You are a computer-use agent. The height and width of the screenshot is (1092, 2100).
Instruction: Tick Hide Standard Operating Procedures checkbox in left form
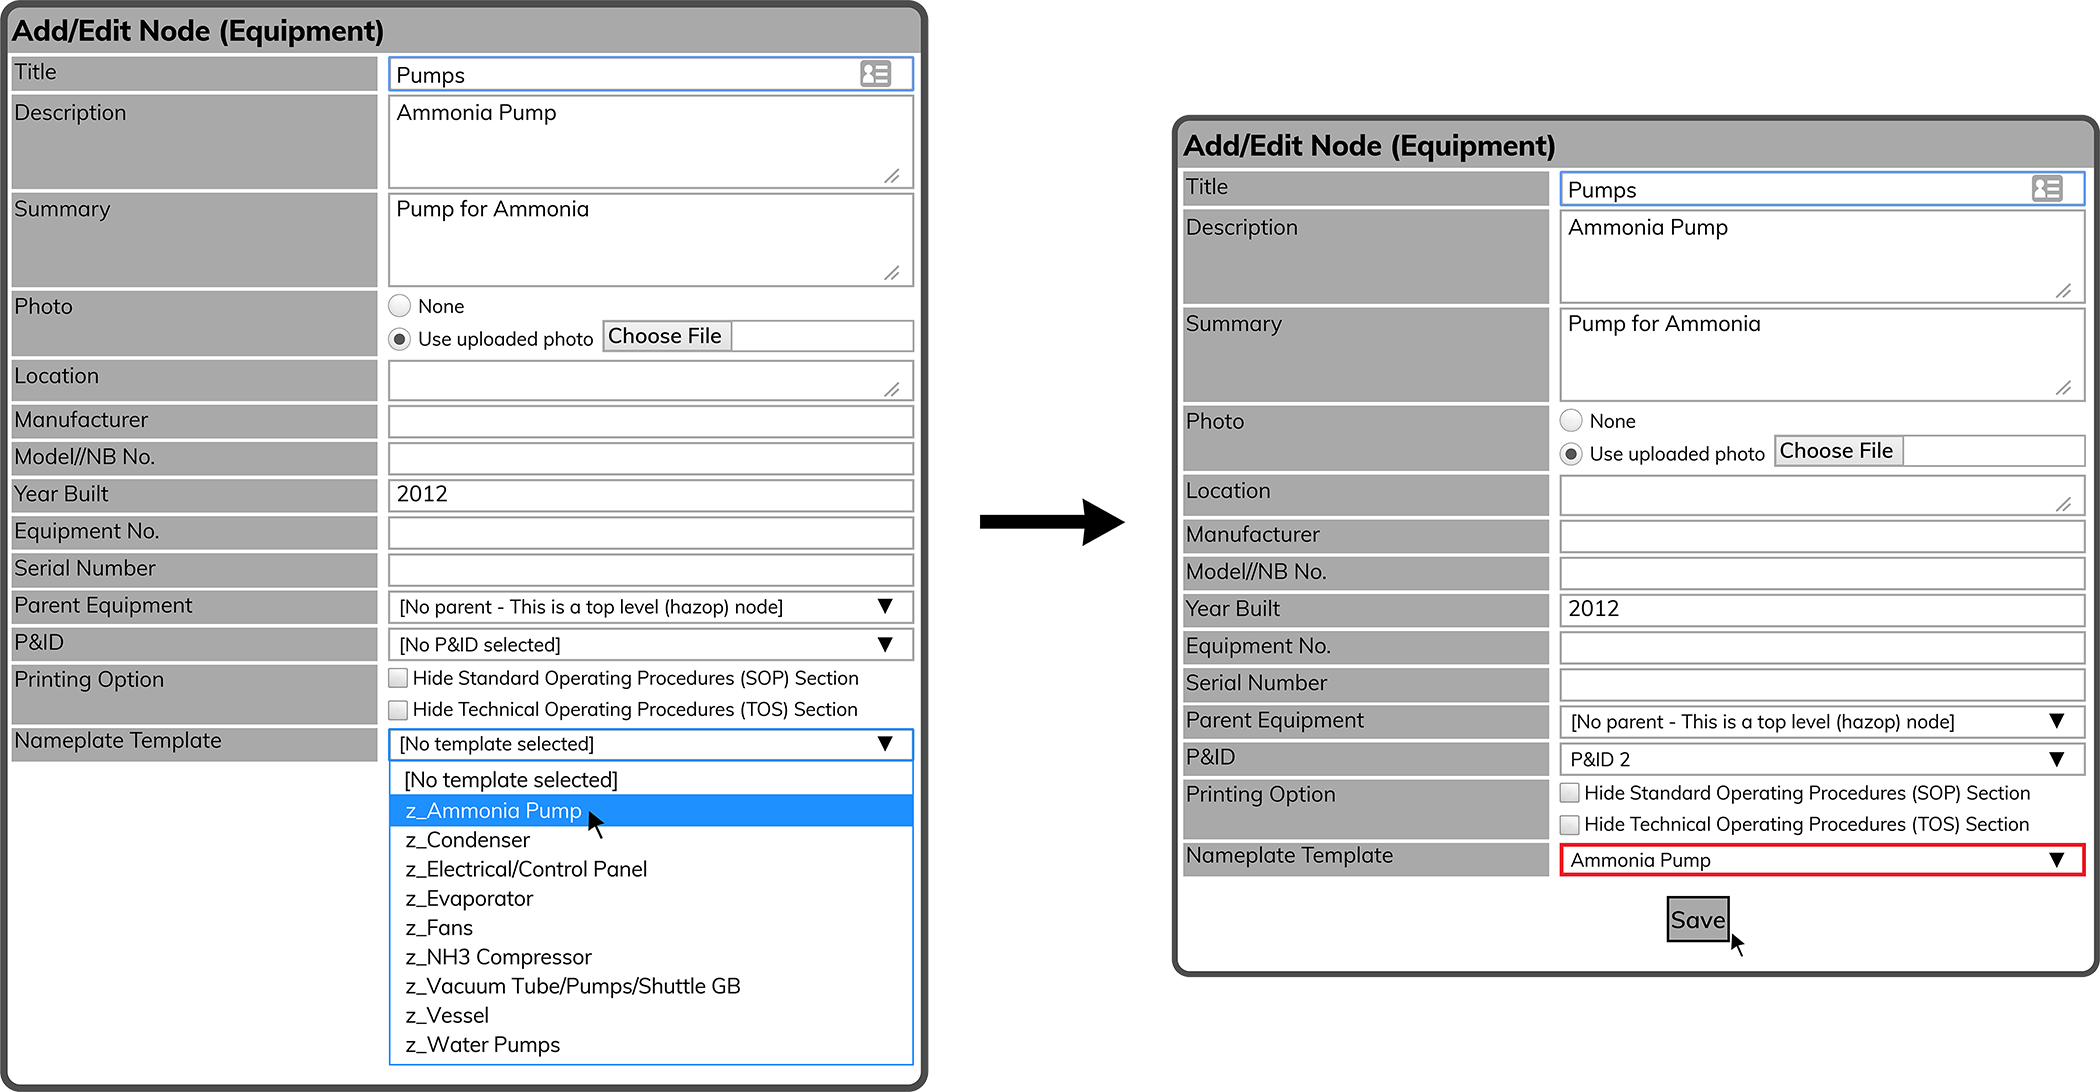pos(398,678)
